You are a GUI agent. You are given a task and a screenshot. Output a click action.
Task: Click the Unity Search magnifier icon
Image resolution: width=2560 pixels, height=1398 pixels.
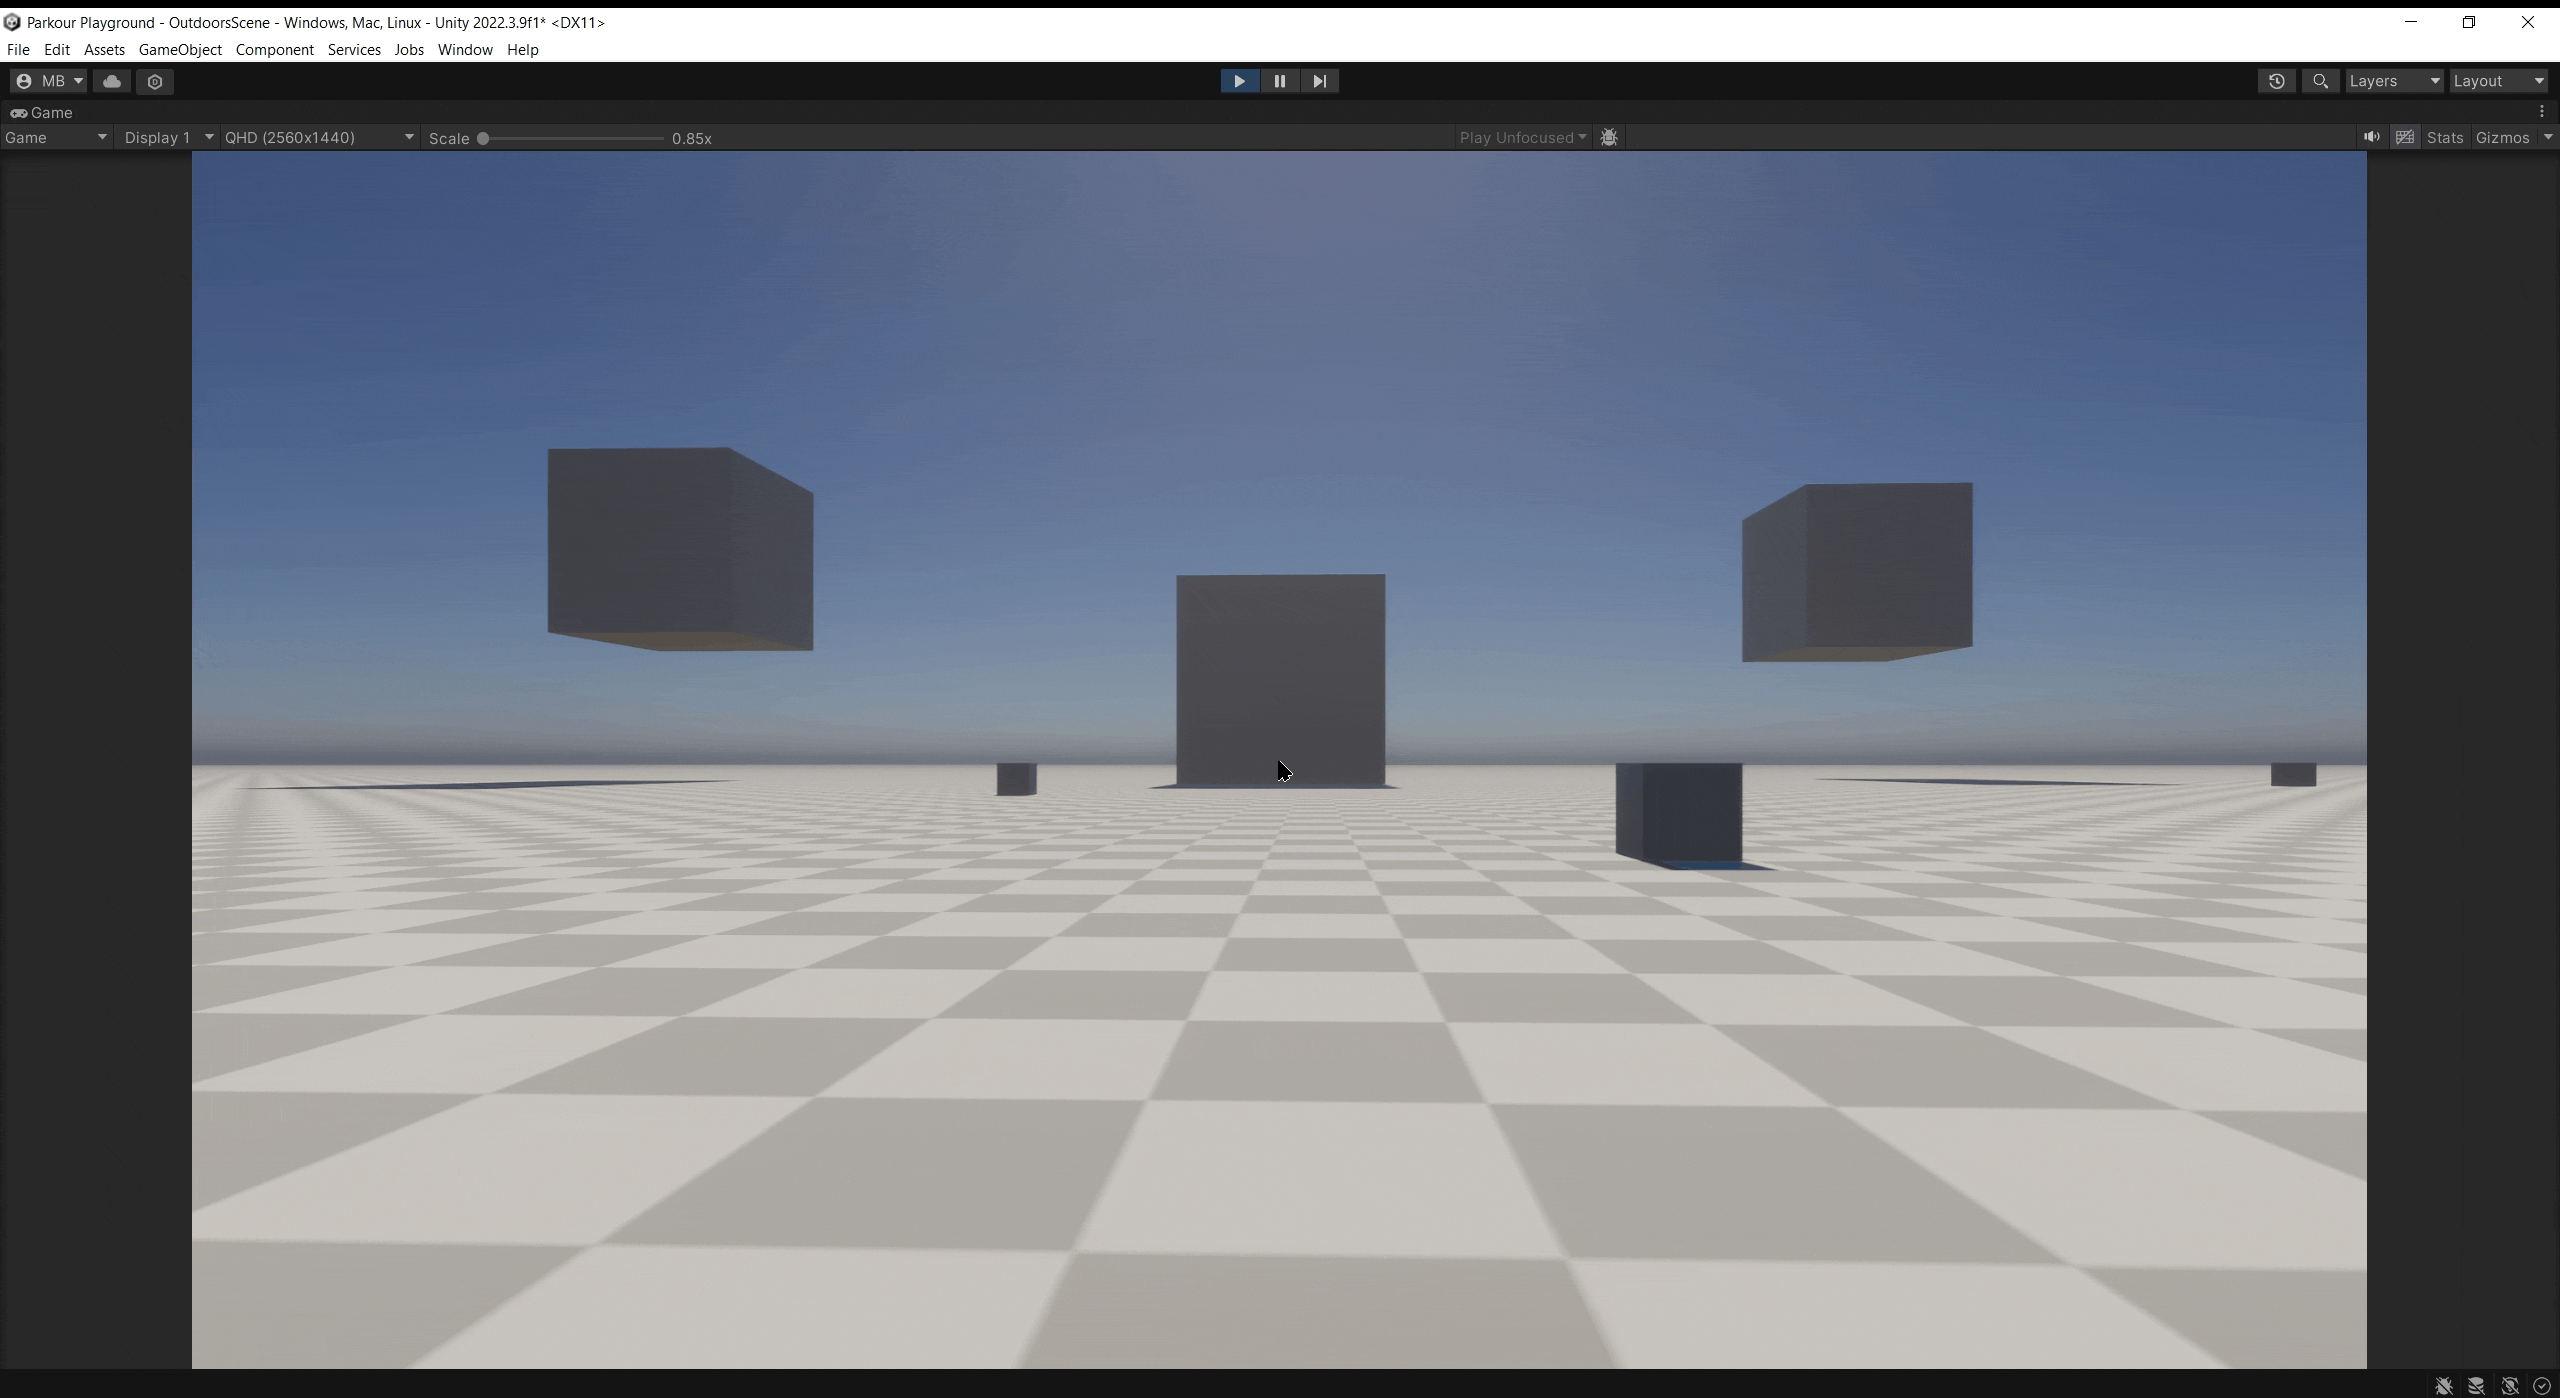pyautogui.click(x=2320, y=81)
